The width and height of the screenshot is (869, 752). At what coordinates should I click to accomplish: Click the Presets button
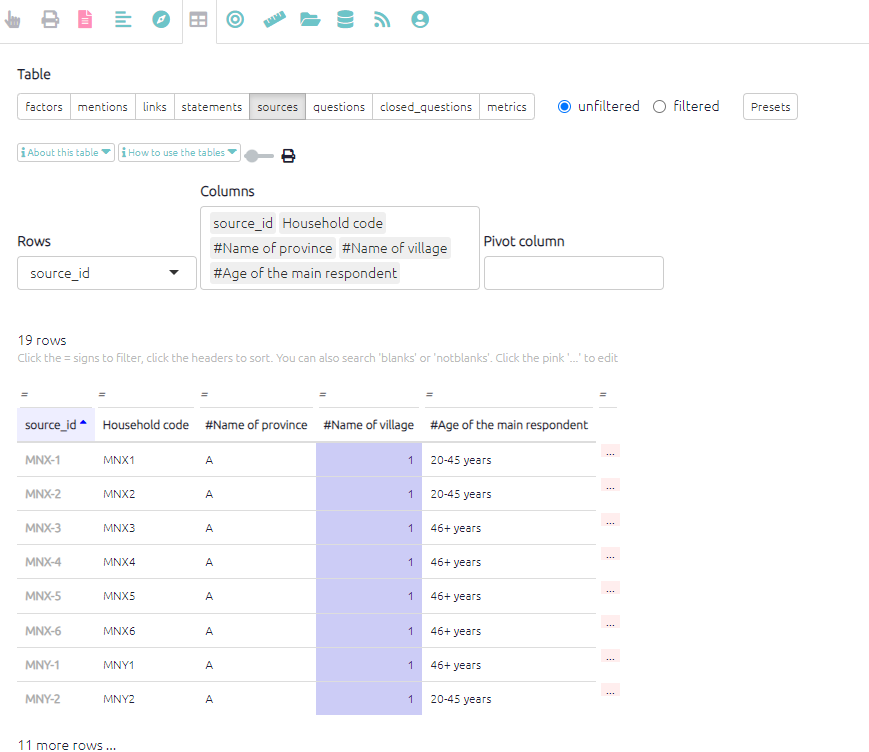point(770,107)
